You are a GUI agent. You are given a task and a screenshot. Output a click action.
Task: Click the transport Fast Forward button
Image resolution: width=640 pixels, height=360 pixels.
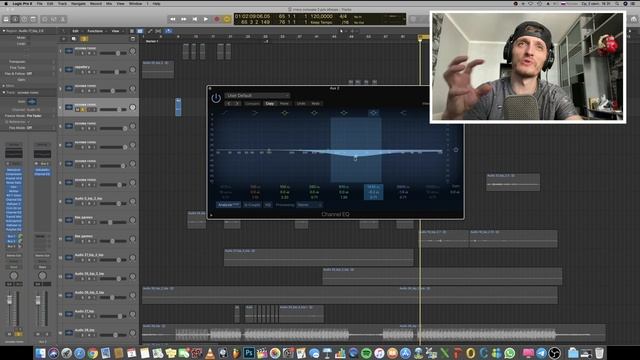pos(184,19)
